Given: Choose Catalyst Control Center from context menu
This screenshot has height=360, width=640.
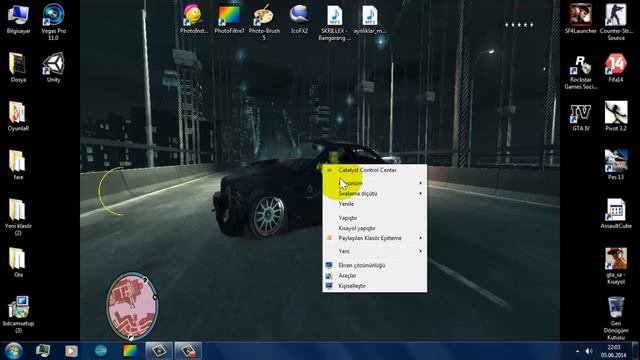Looking at the screenshot, I should (375, 170).
